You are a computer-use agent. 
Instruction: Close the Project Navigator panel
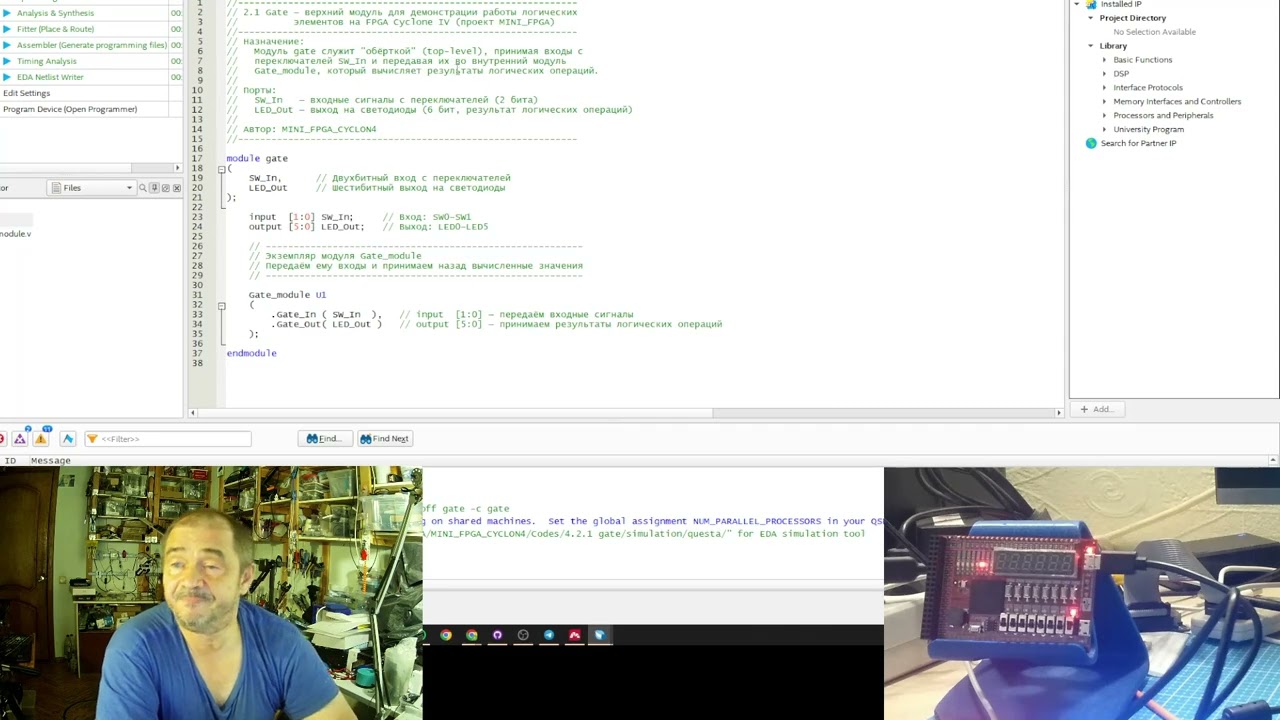tap(177, 188)
